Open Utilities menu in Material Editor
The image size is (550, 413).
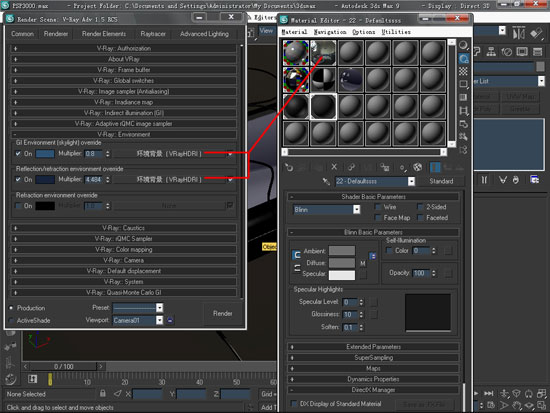click(x=396, y=32)
